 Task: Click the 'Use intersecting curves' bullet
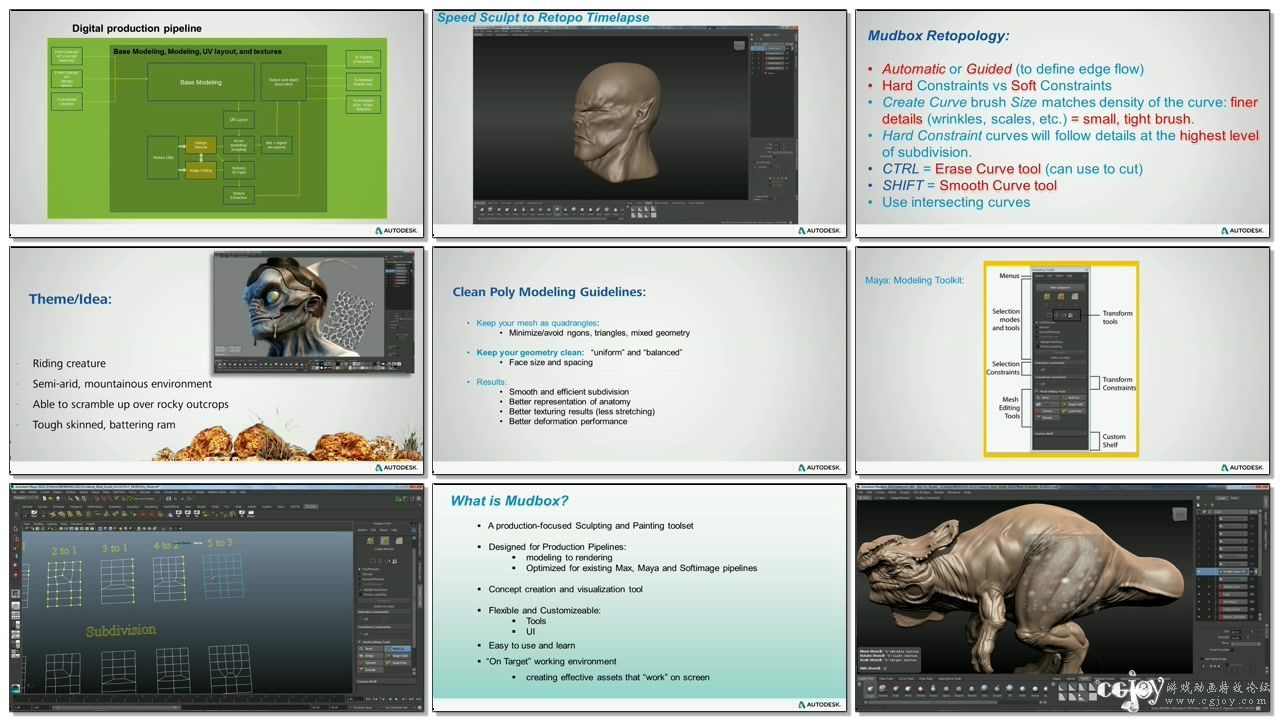[956, 202]
